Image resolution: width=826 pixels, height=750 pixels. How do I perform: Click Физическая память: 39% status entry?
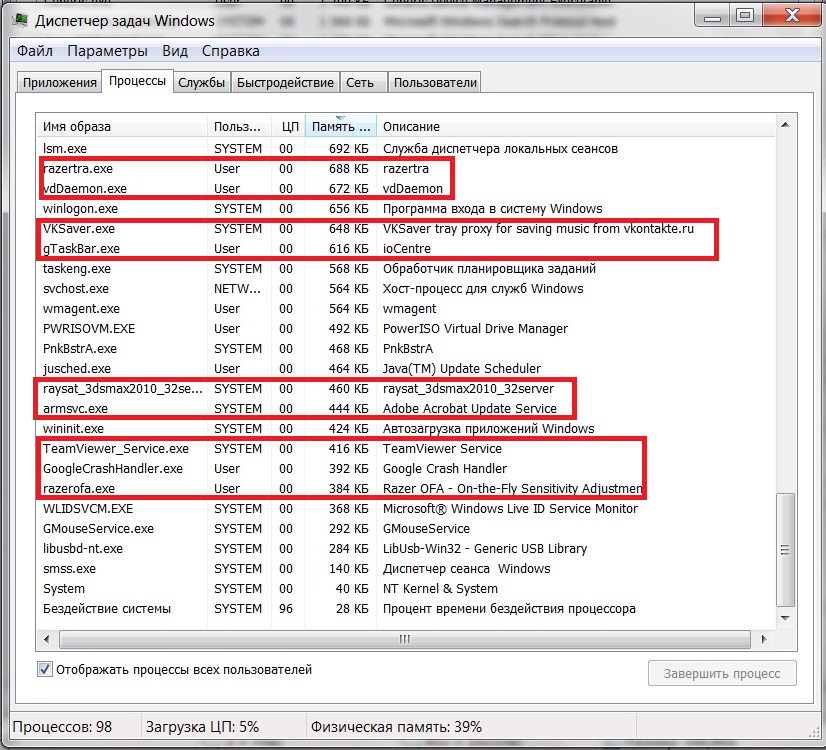(x=396, y=727)
